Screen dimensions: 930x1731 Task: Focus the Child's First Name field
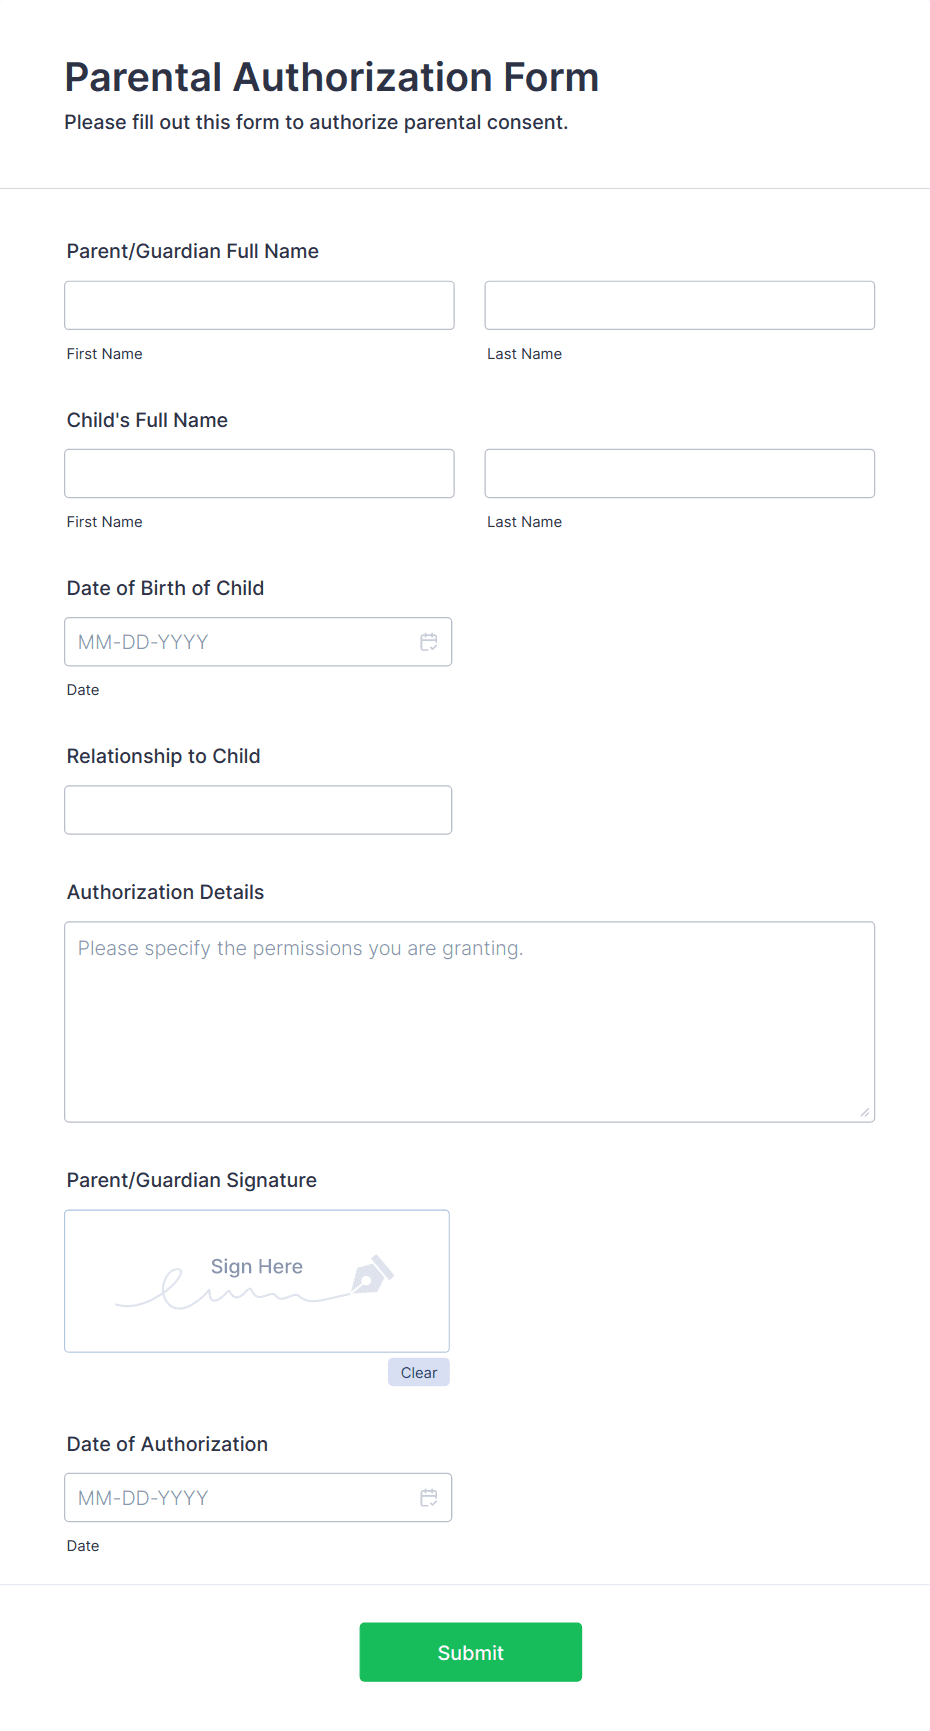(x=259, y=474)
